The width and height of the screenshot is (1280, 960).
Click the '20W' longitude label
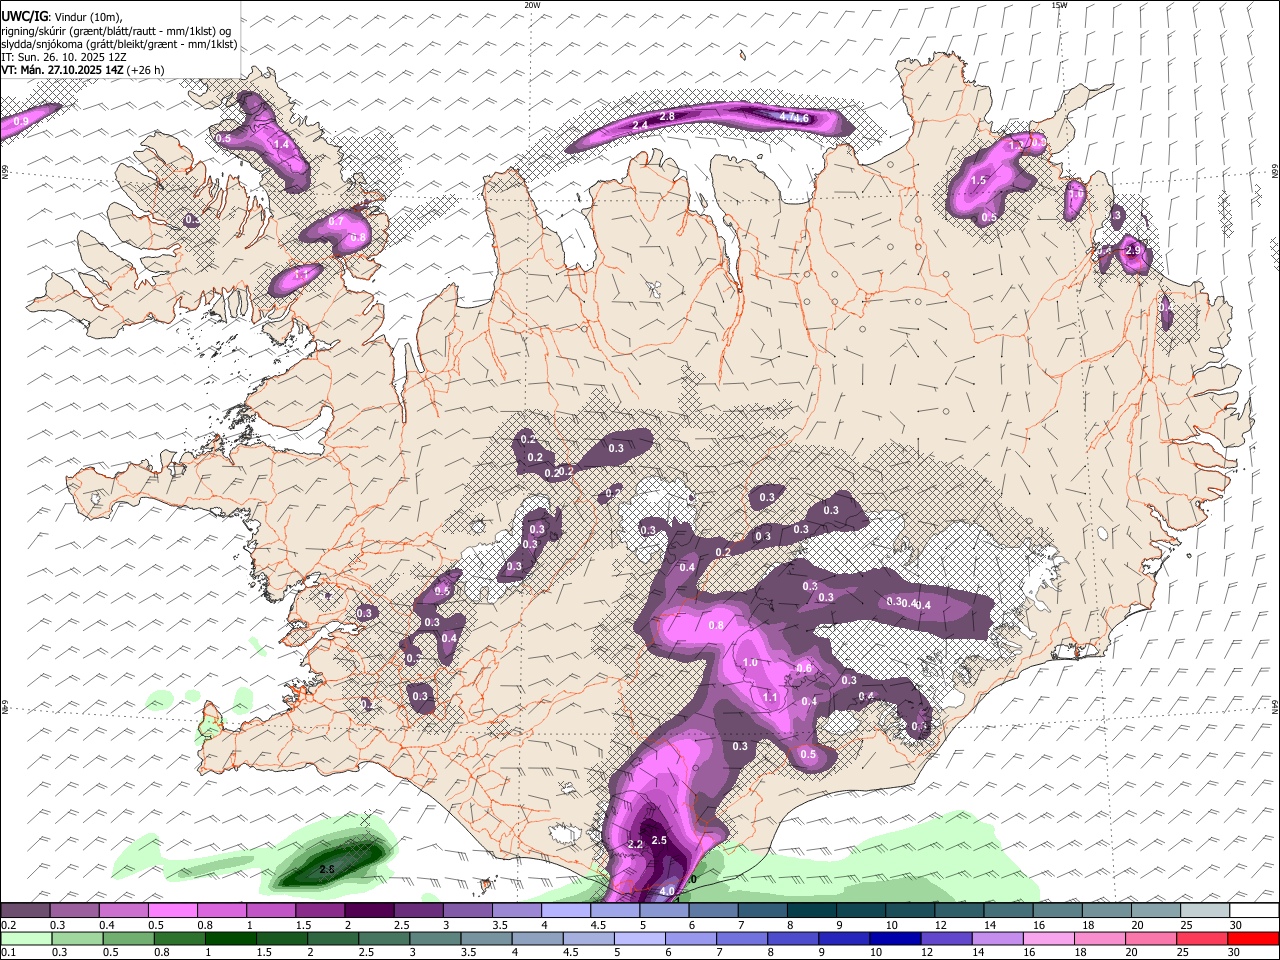coord(532,5)
